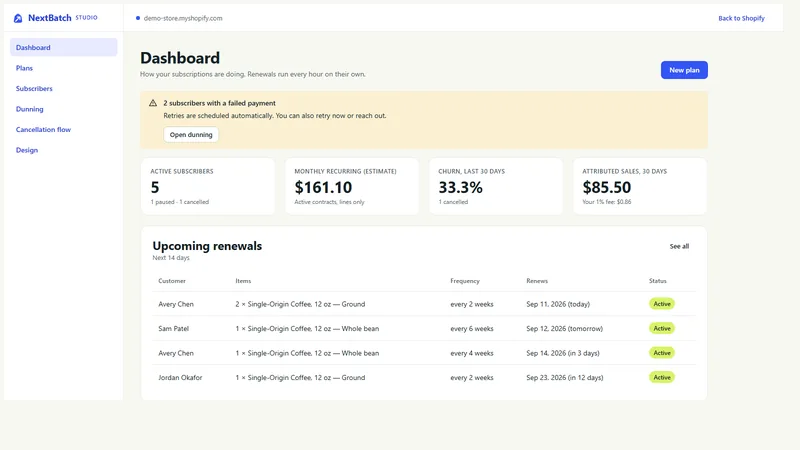The height and width of the screenshot is (450, 800).
Task: Click the Open dunning button
Action: tap(191, 135)
